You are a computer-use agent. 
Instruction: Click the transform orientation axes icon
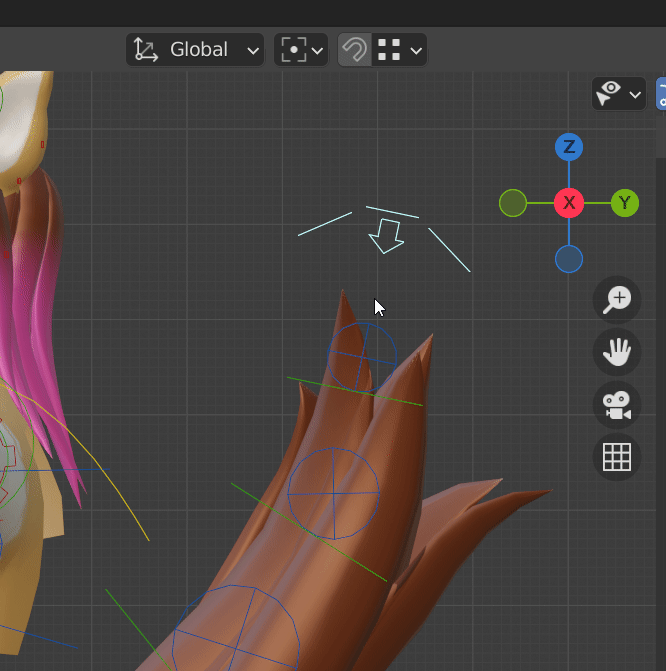click(x=146, y=50)
